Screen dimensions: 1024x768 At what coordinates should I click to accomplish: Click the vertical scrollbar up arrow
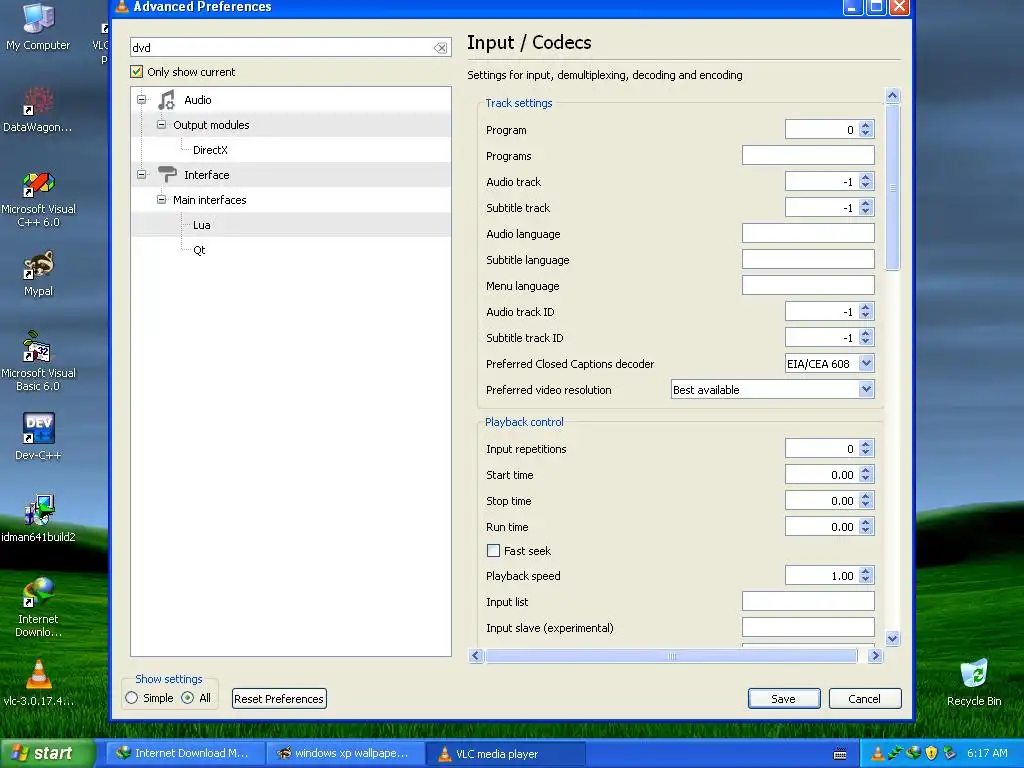[893, 96]
